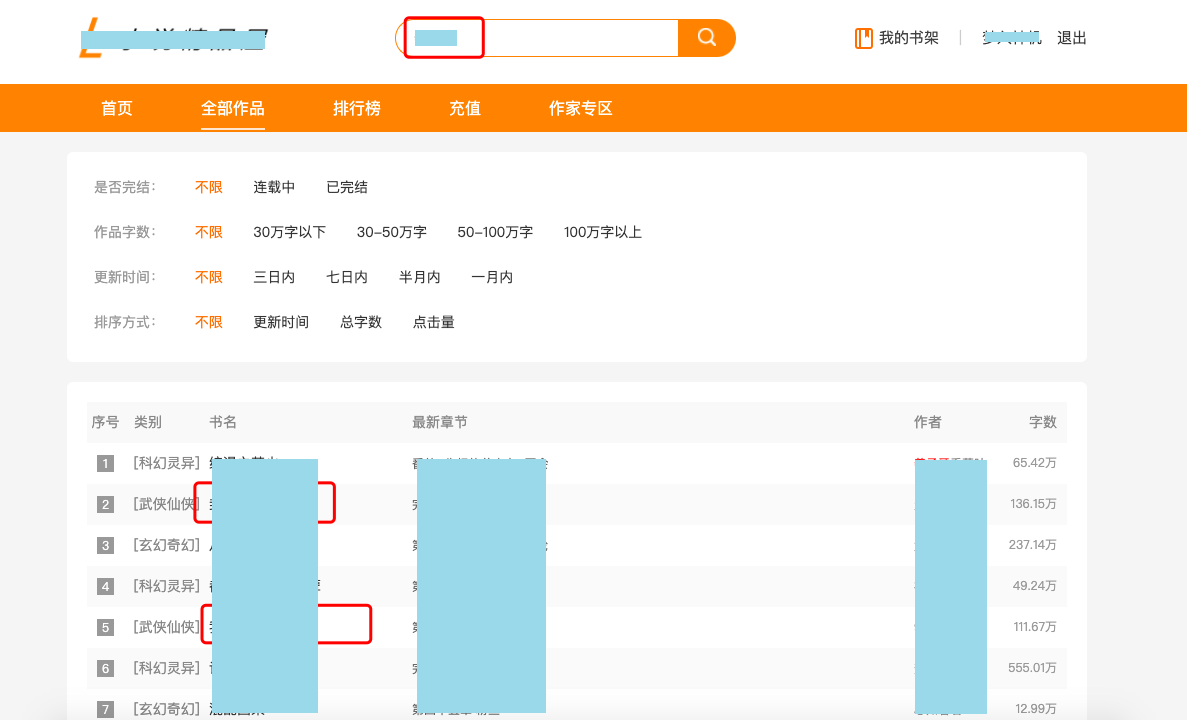Screen dimensions: 1187x720
Task: Select 30万字以下 word count filter
Action: tap(289, 232)
